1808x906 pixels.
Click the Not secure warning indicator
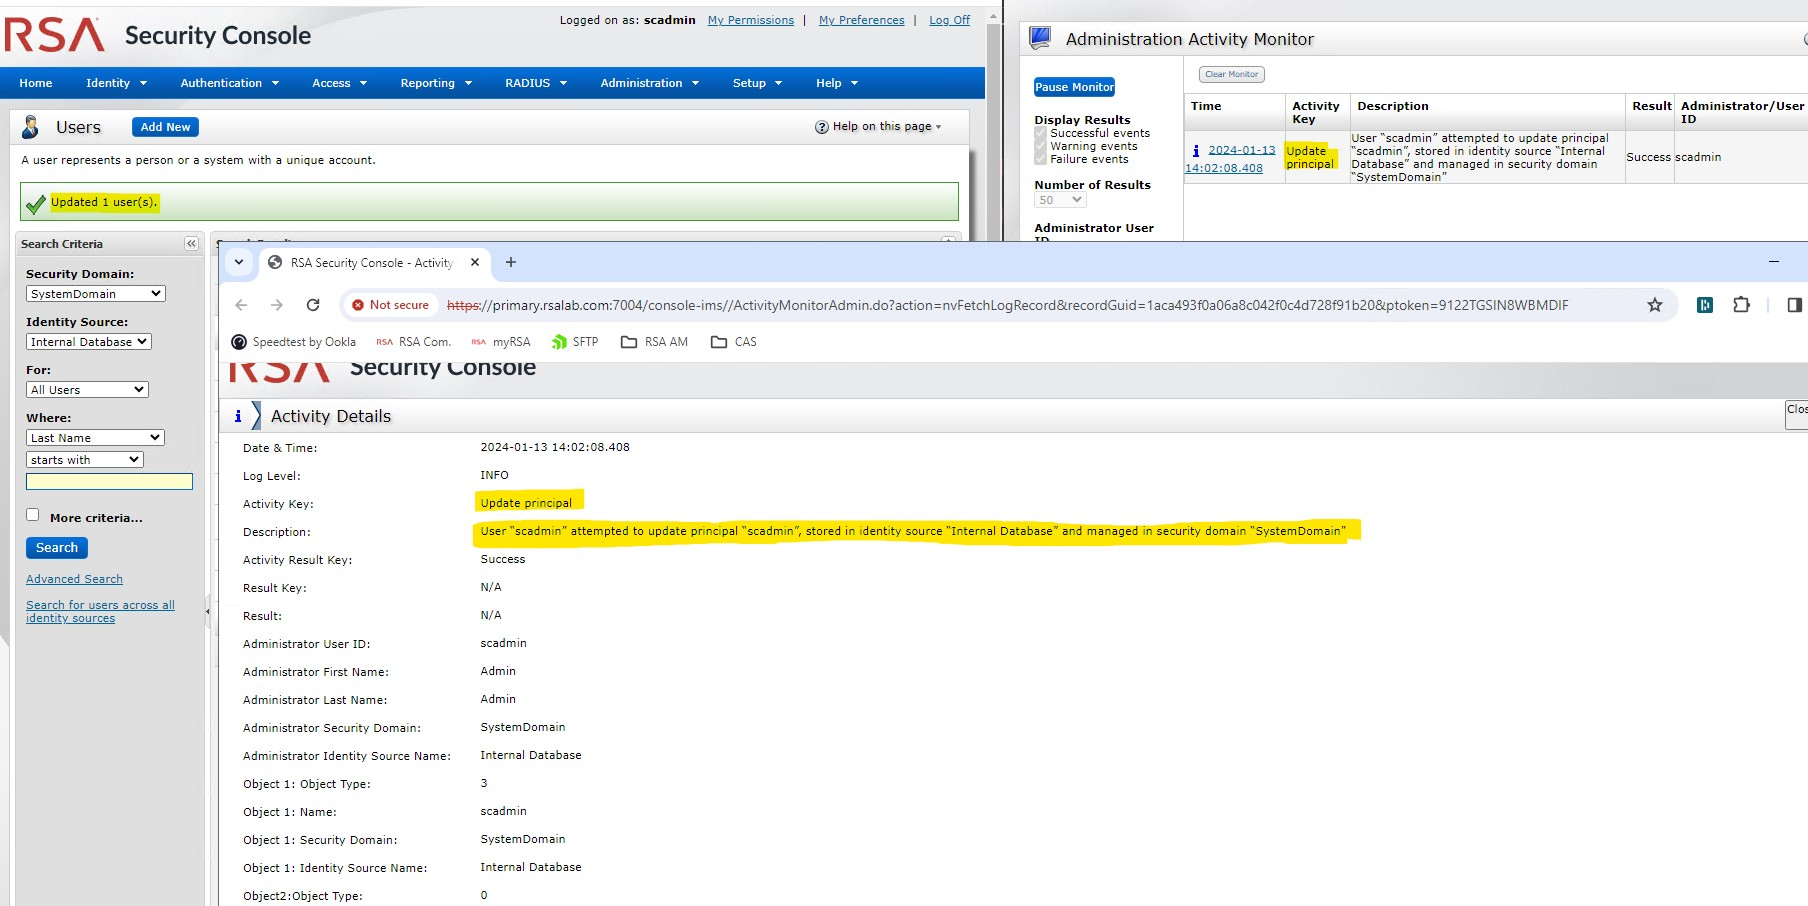390,305
